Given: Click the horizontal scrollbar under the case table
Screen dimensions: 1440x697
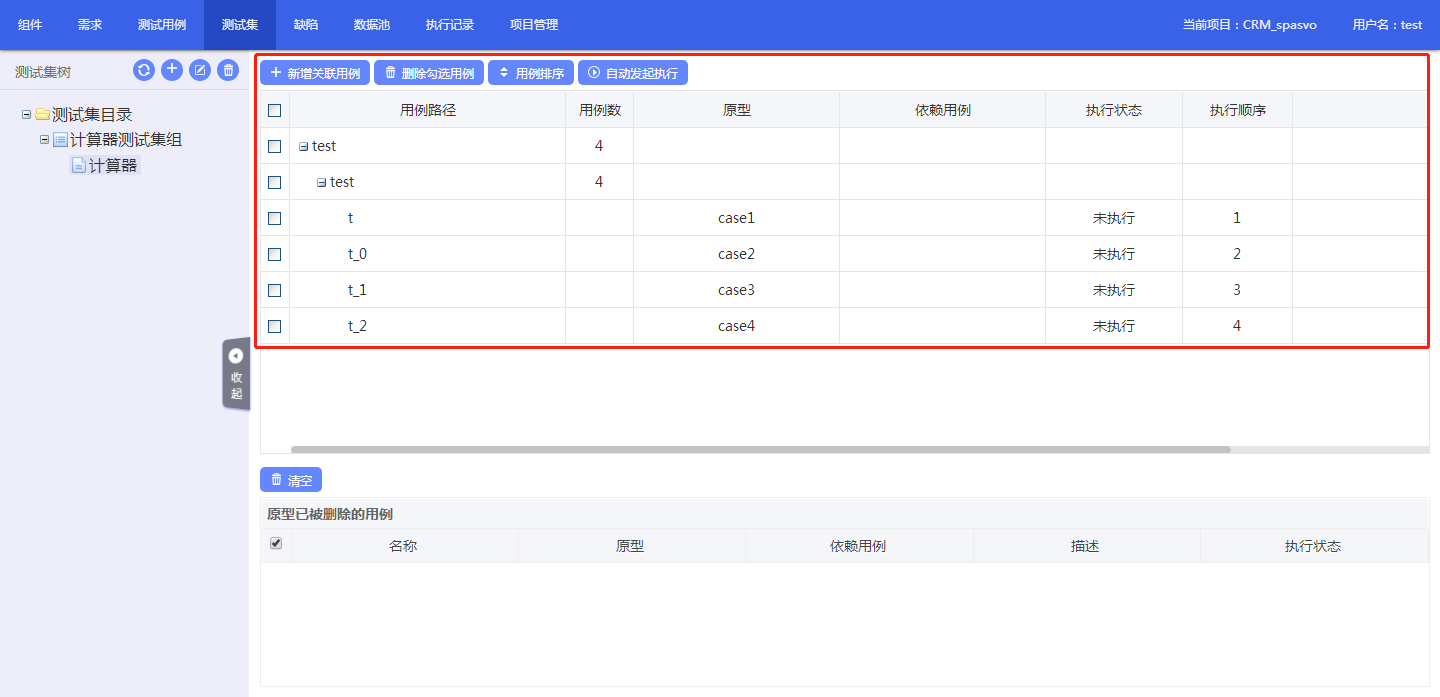Looking at the screenshot, I should (x=760, y=450).
